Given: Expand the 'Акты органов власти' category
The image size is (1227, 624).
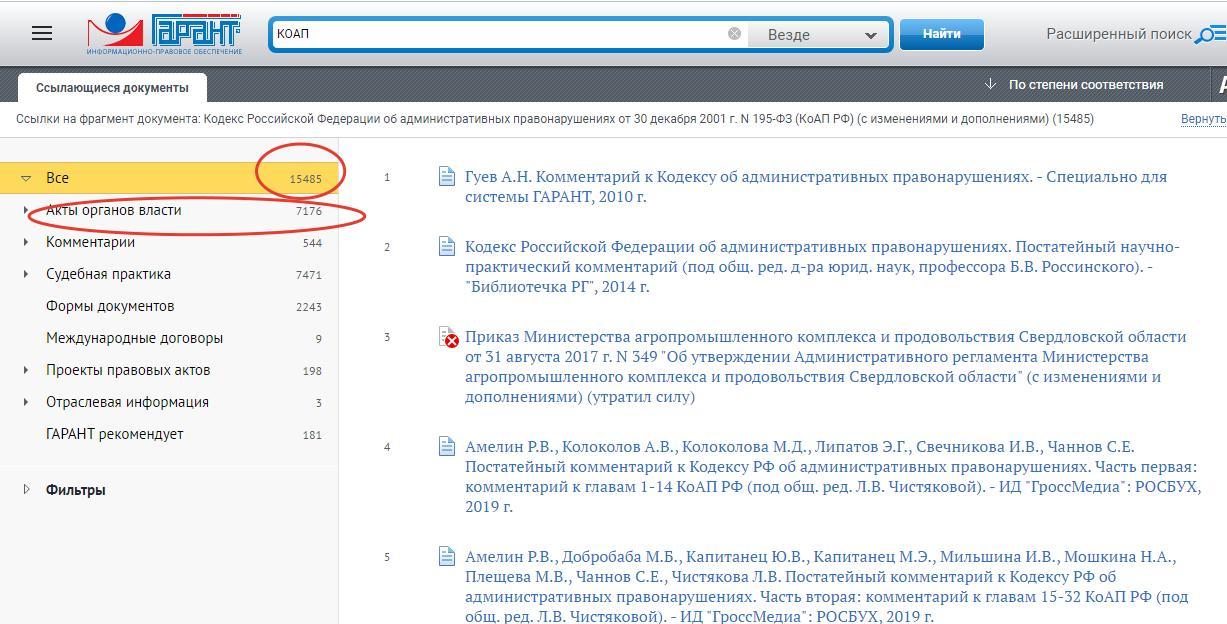Looking at the screenshot, I should click(x=26, y=211).
